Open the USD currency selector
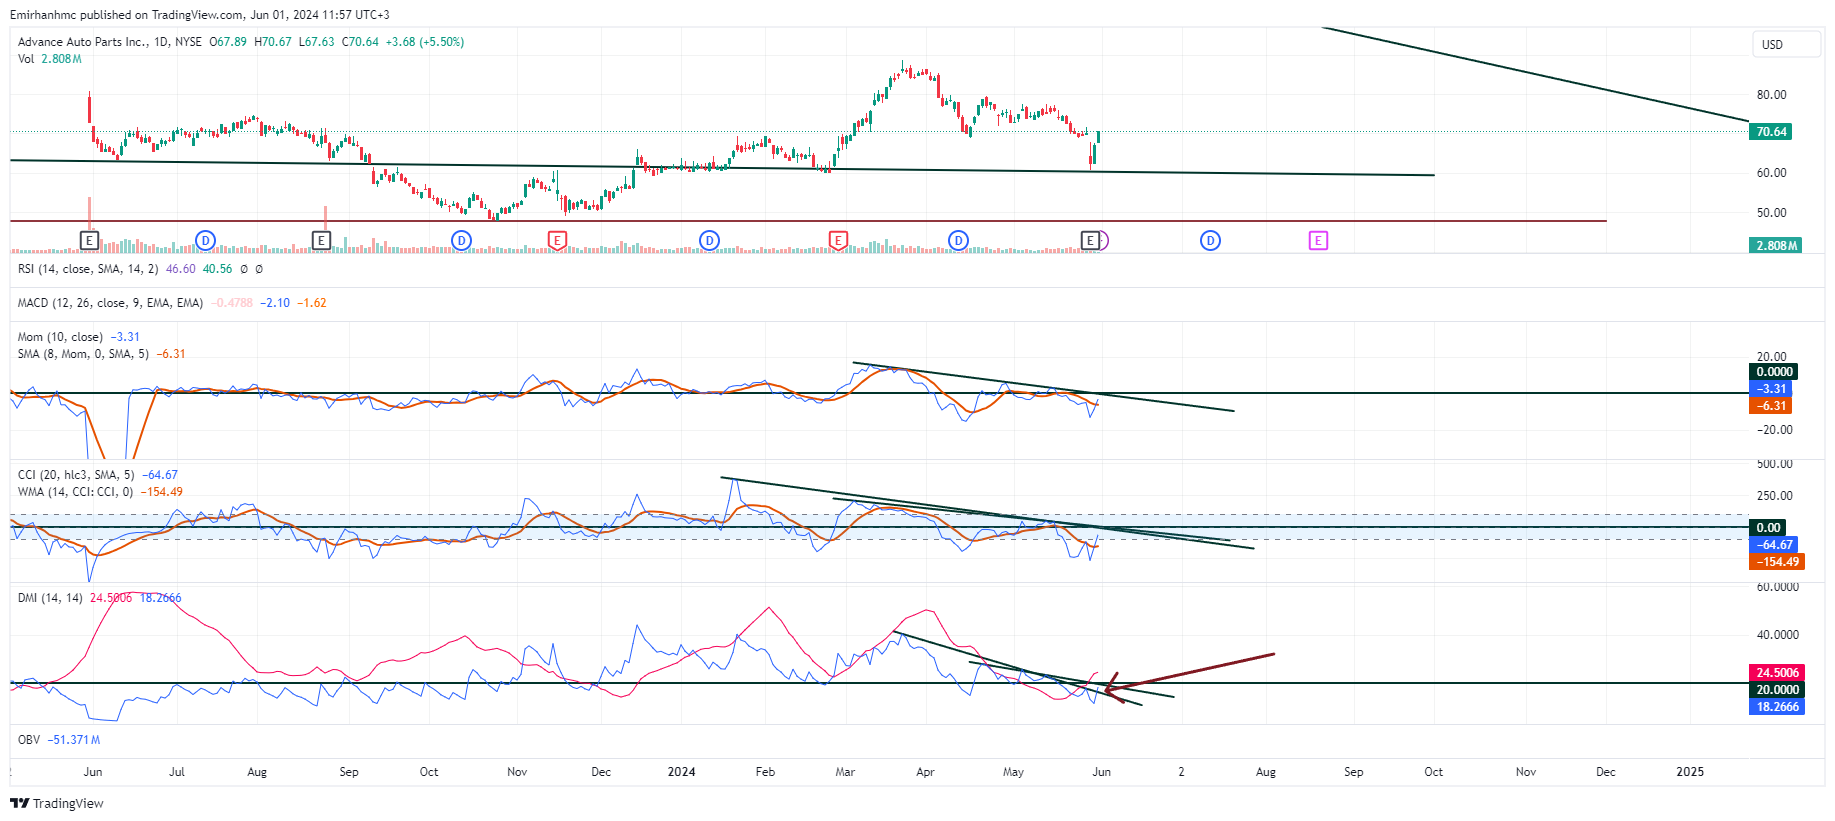The image size is (1835, 821). 1786,44
